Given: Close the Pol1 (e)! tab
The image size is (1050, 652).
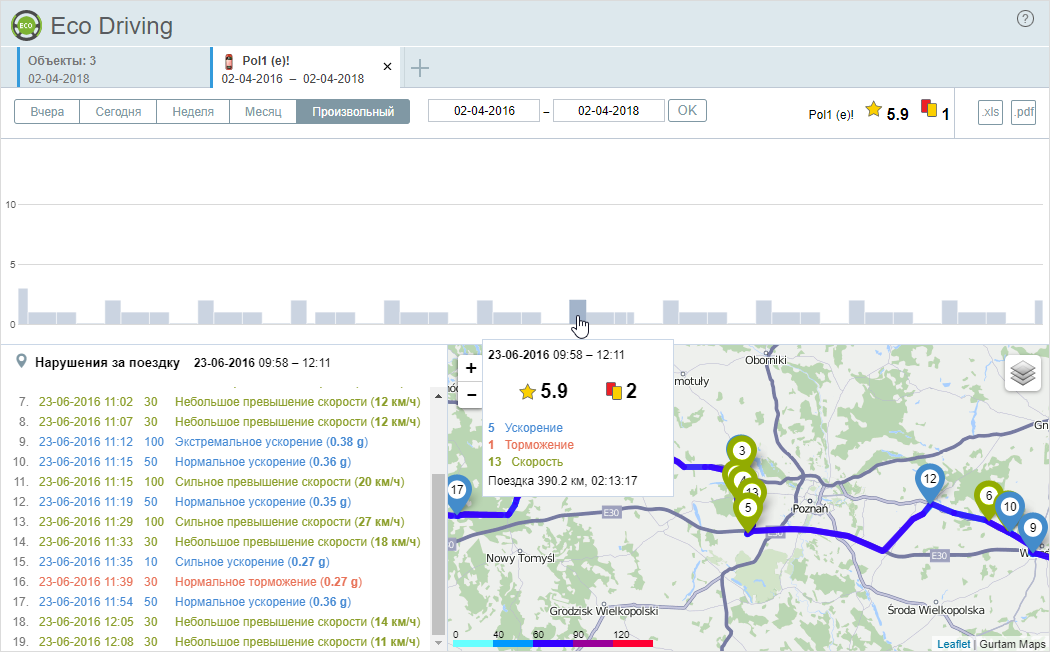Looking at the screenshot, I should [388, 67].
